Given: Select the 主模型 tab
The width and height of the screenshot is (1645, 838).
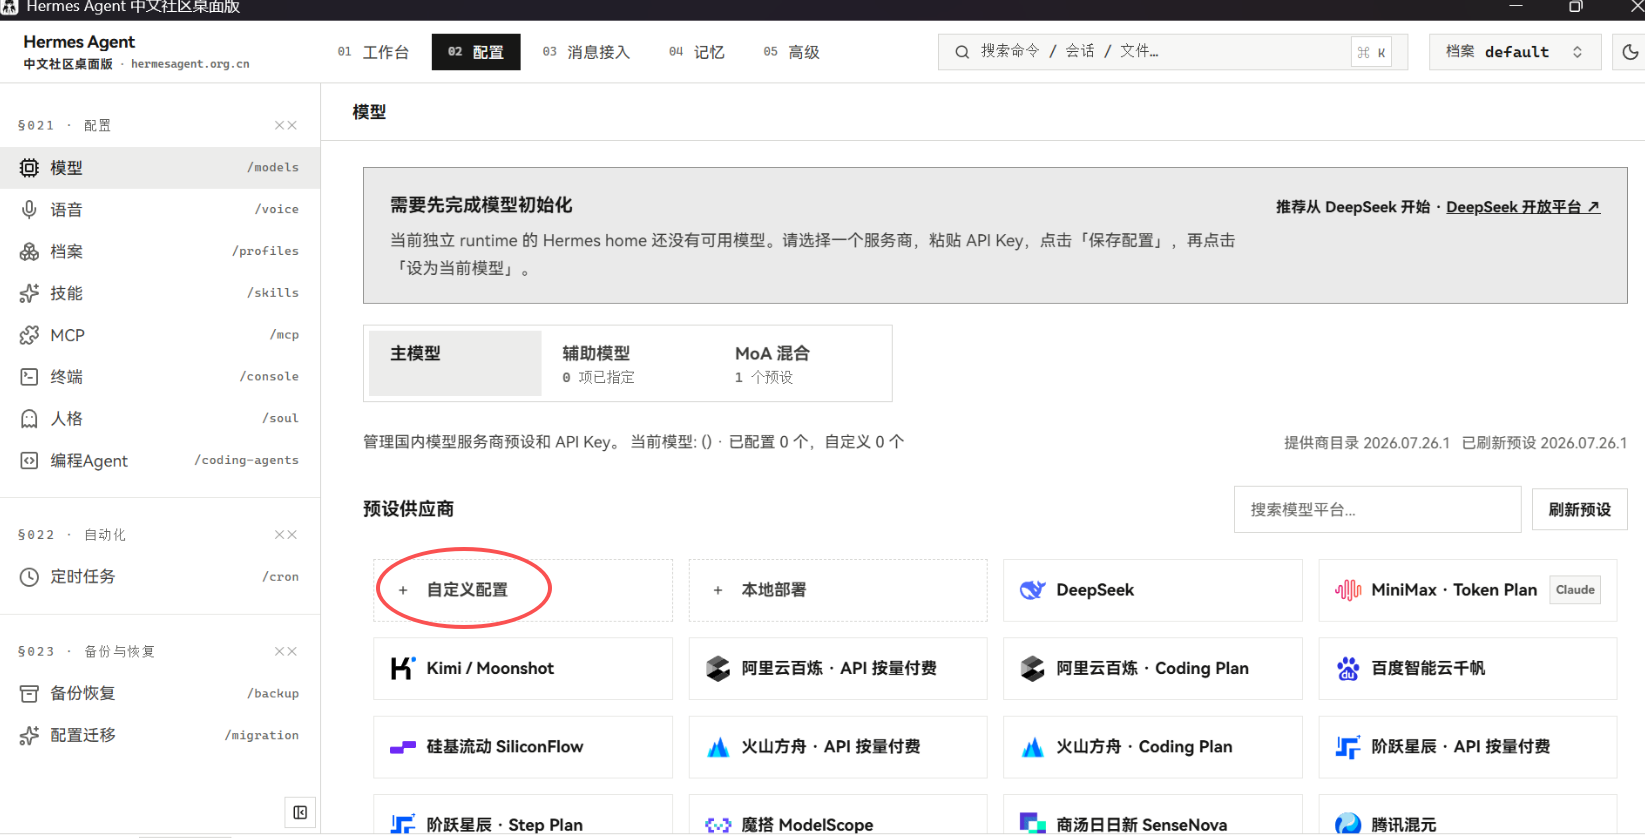Looking at the screenshot, I should point(455,363).
